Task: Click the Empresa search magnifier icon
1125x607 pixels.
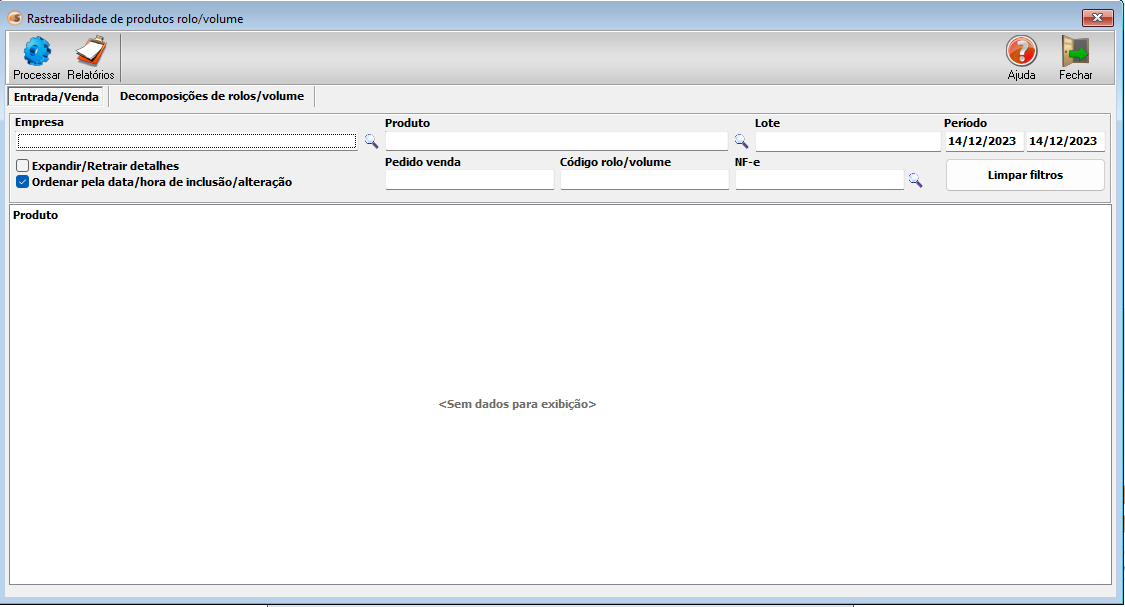Action: point(371,142)
